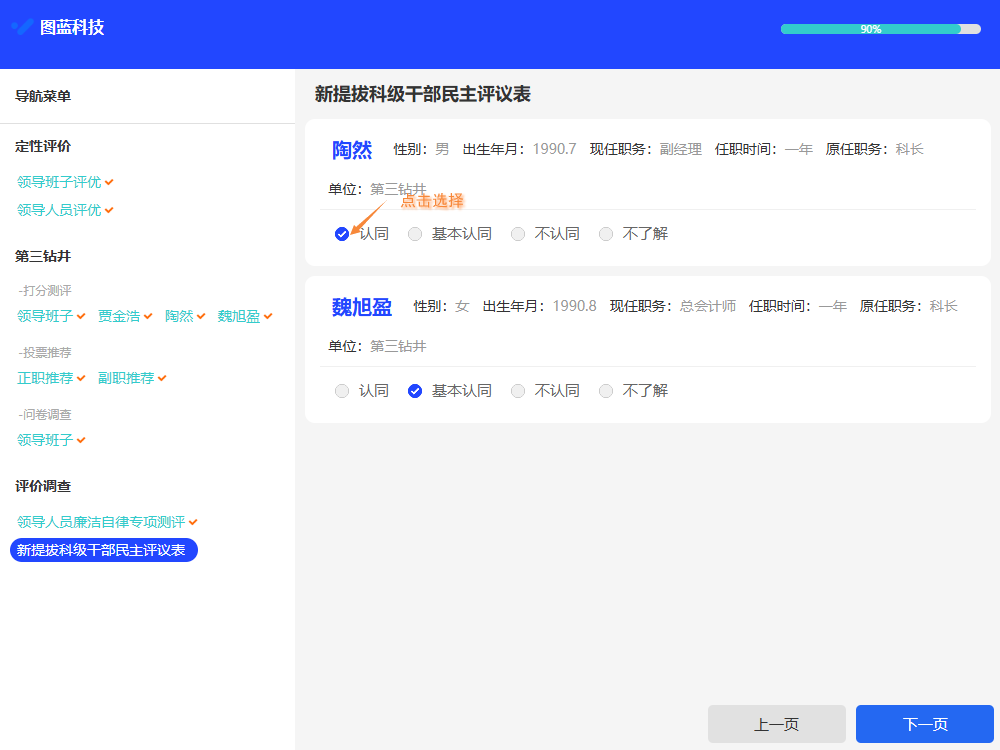Expand the 陶然 chevron under 打分测评
Viewport: 1000px width, 750px height.
pos(200,314)
